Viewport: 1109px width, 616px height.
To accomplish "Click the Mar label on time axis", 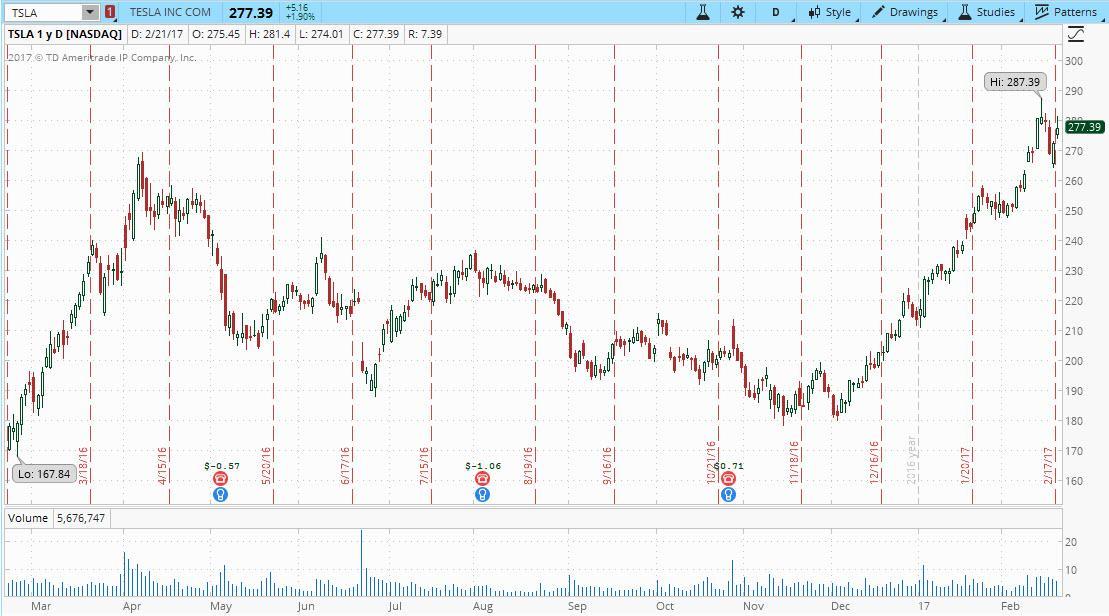I will (41, 606).
